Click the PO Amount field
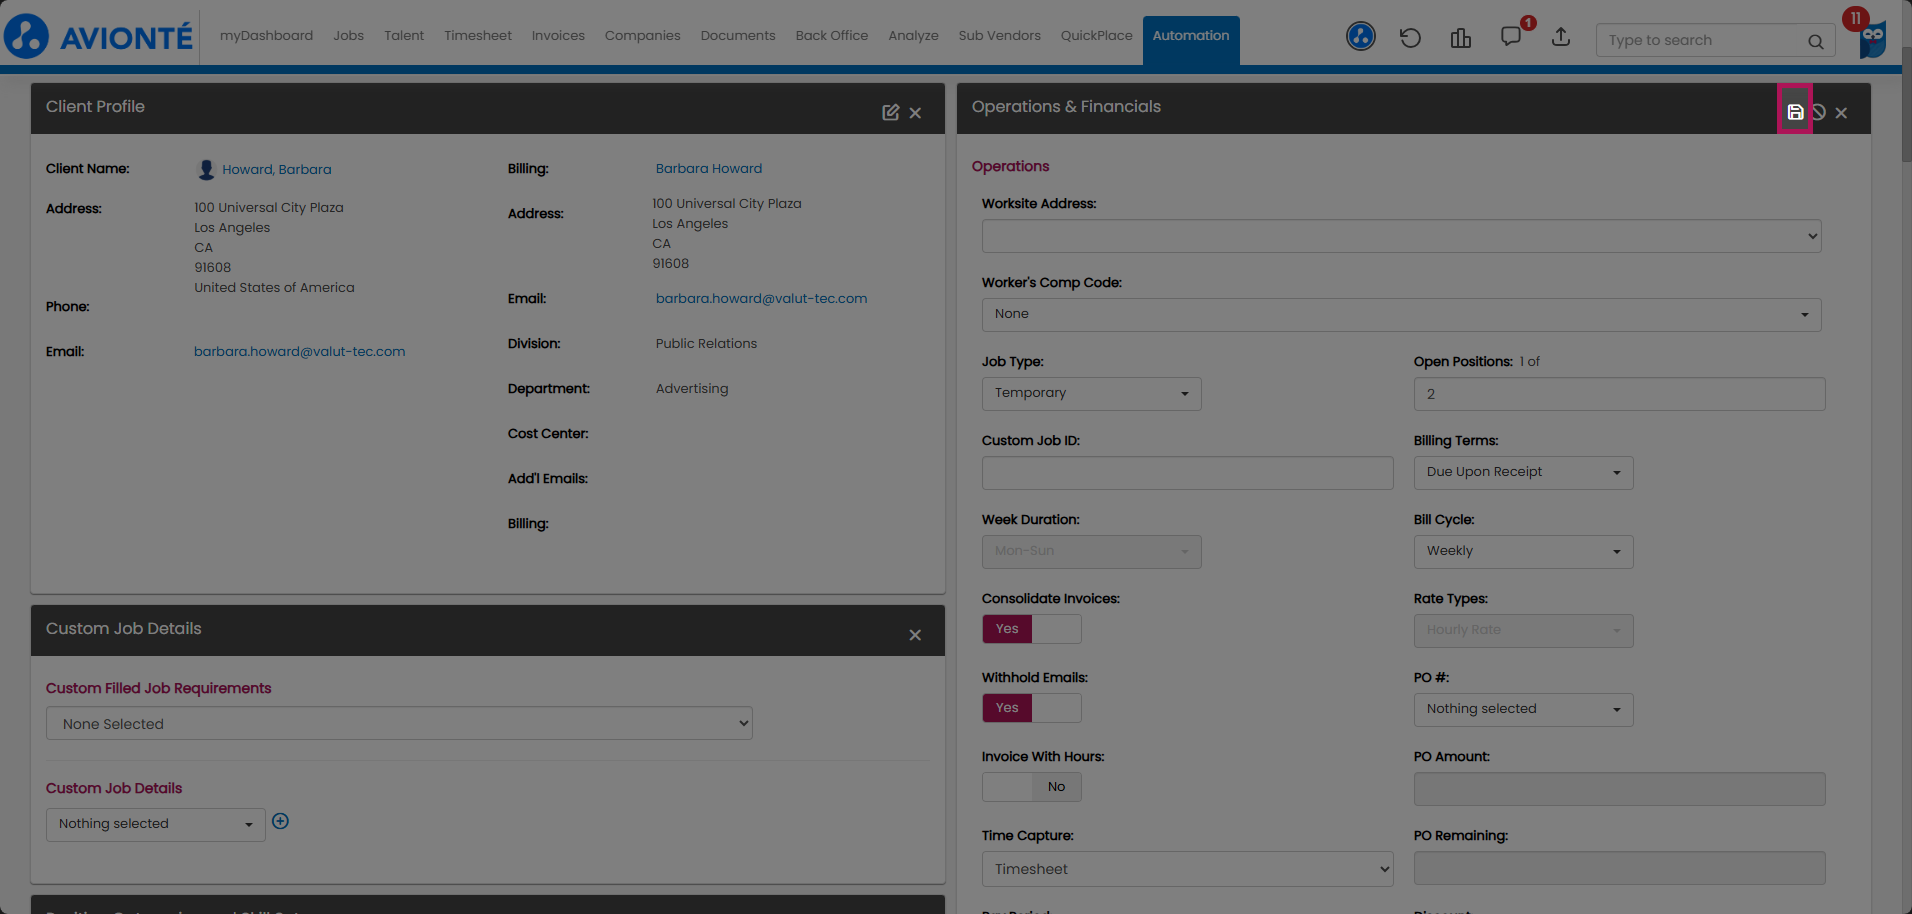 click(1619, 789)
